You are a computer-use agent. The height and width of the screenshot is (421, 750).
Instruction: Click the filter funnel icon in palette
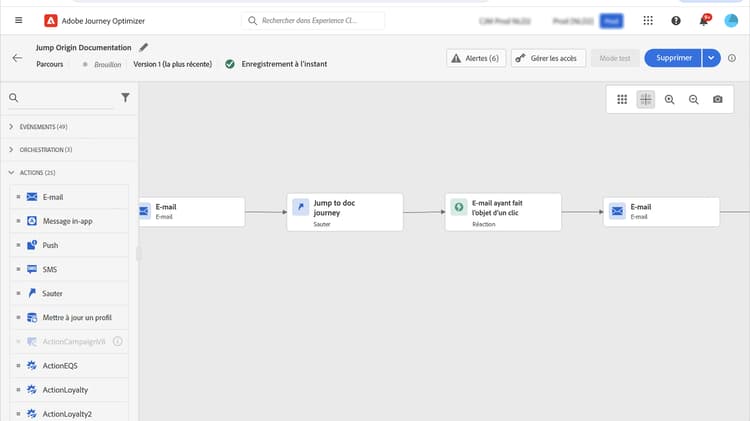pos(125,98)
